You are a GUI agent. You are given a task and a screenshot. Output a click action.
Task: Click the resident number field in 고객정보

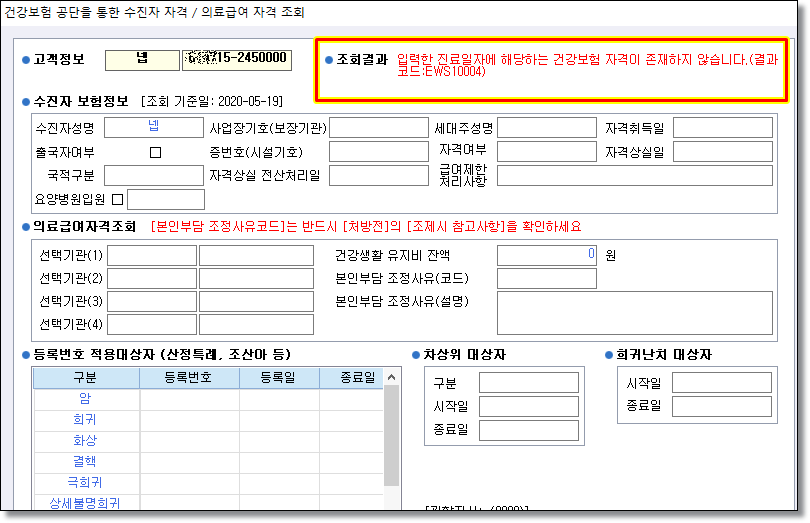coord(237,59)
